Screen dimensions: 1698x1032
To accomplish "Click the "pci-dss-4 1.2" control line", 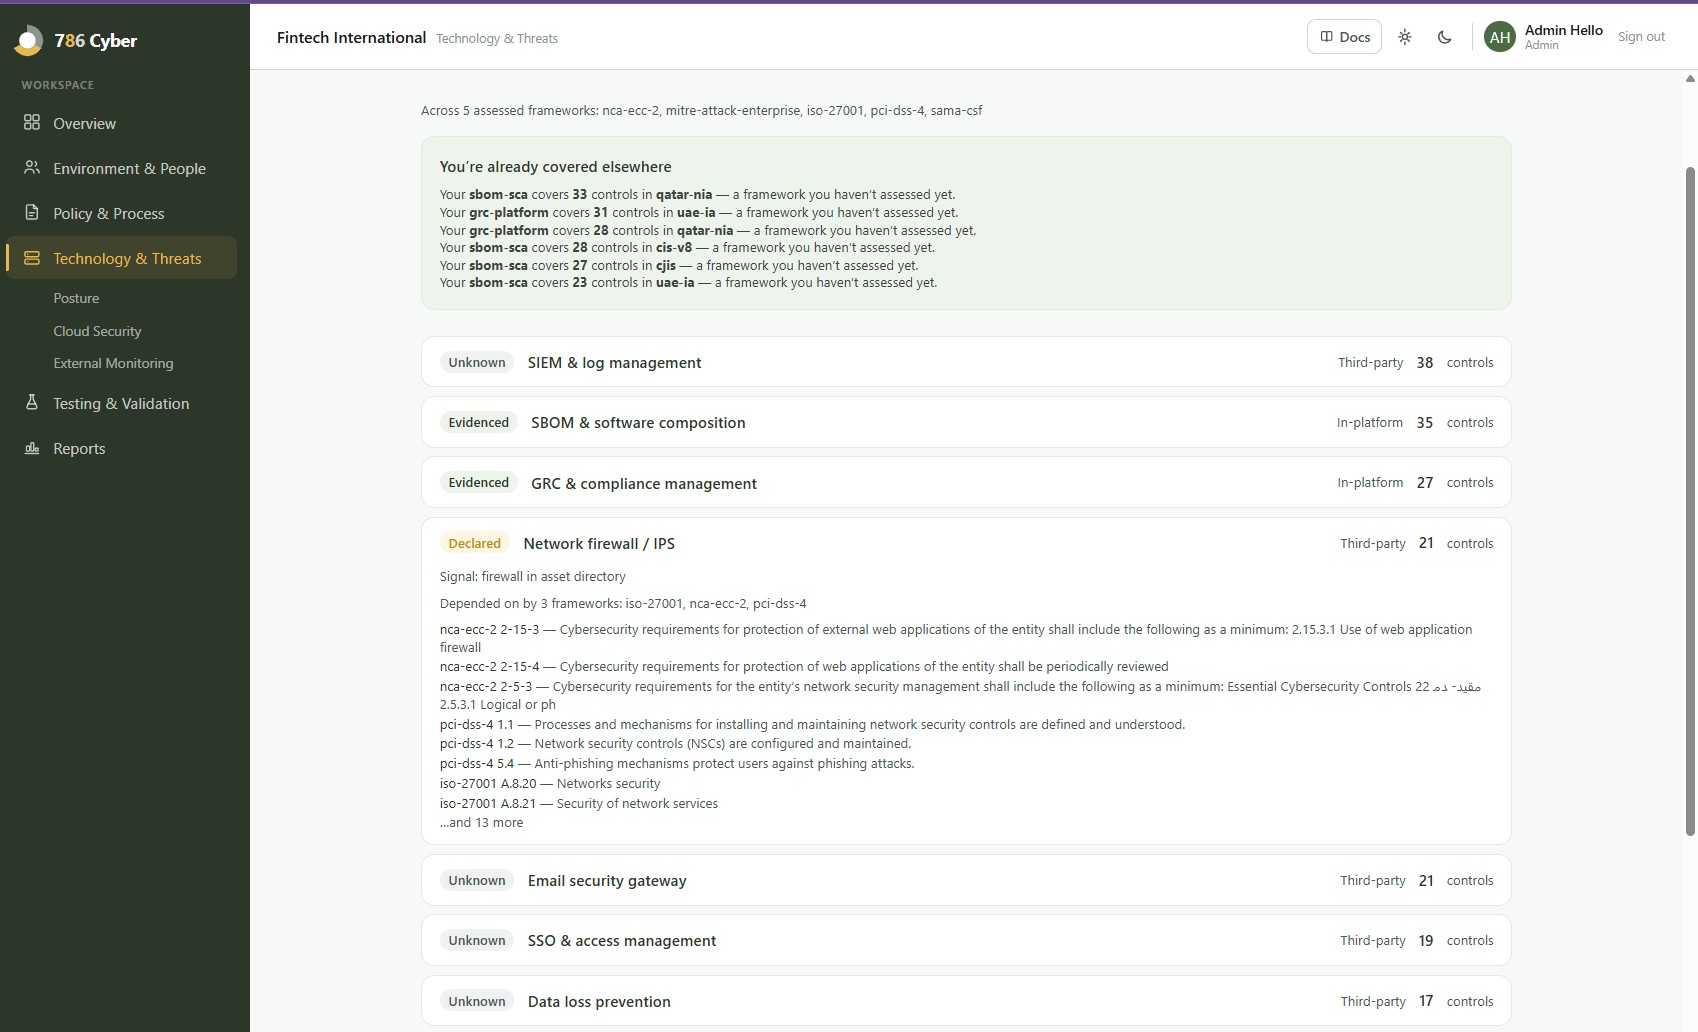I will 675,743.
